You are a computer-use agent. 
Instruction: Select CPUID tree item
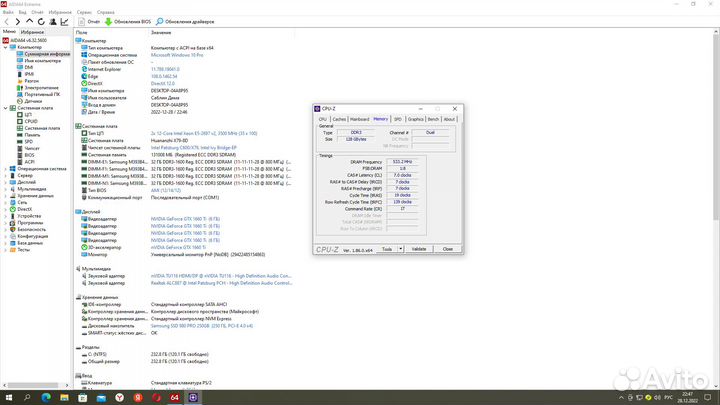(x=27, y=121)
